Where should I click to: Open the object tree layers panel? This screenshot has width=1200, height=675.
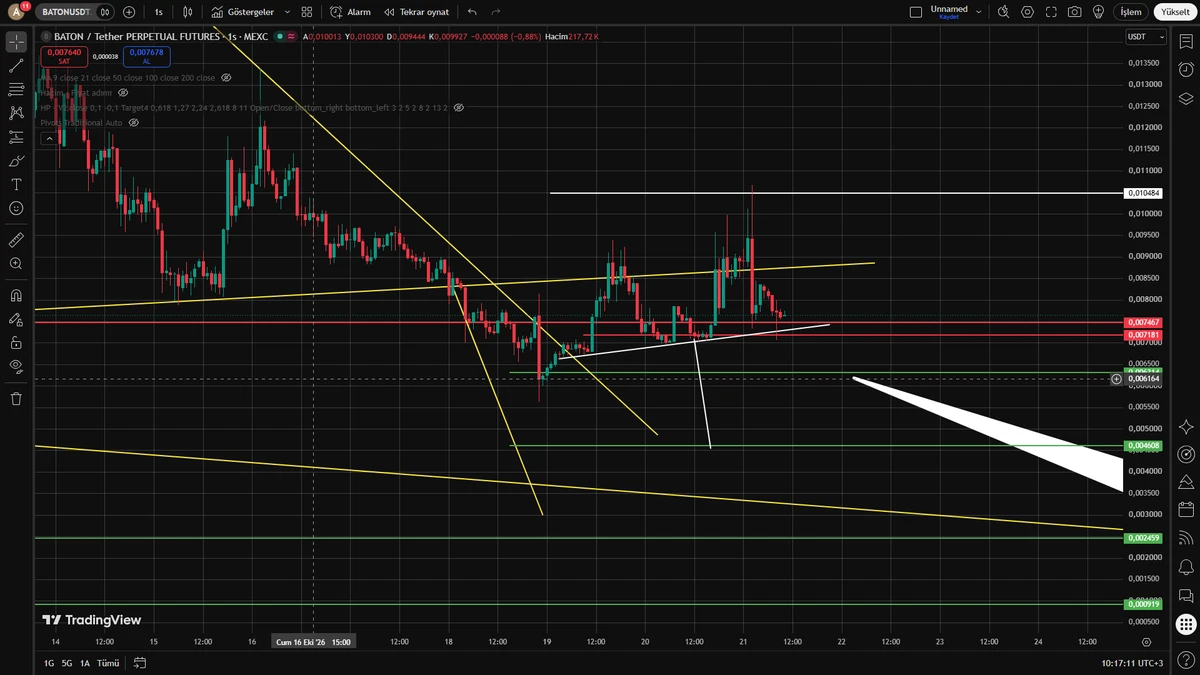click(1186, 98)
